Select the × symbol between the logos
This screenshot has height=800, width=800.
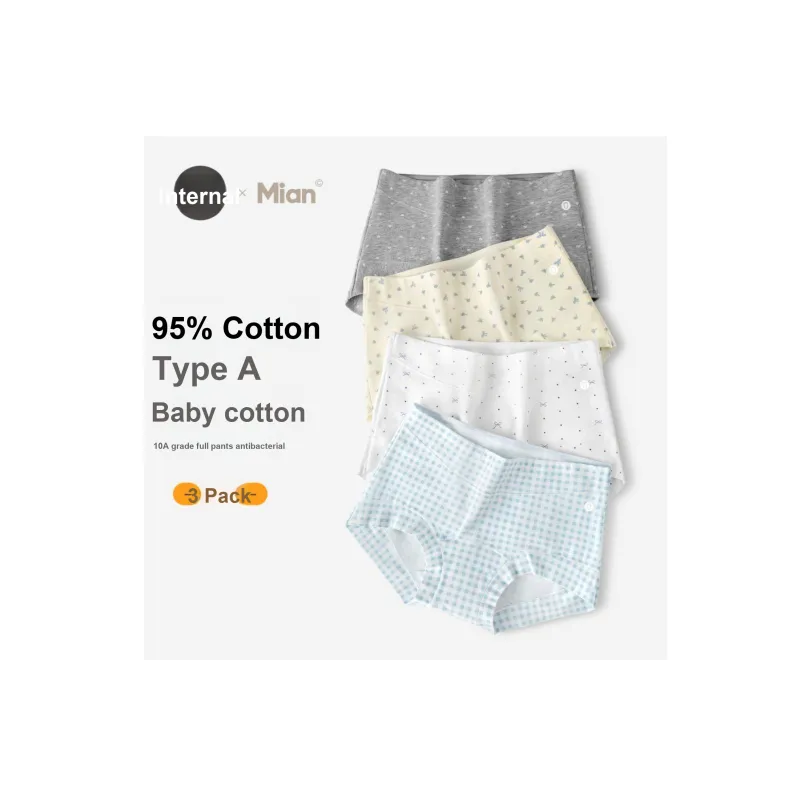pos(242,192)
